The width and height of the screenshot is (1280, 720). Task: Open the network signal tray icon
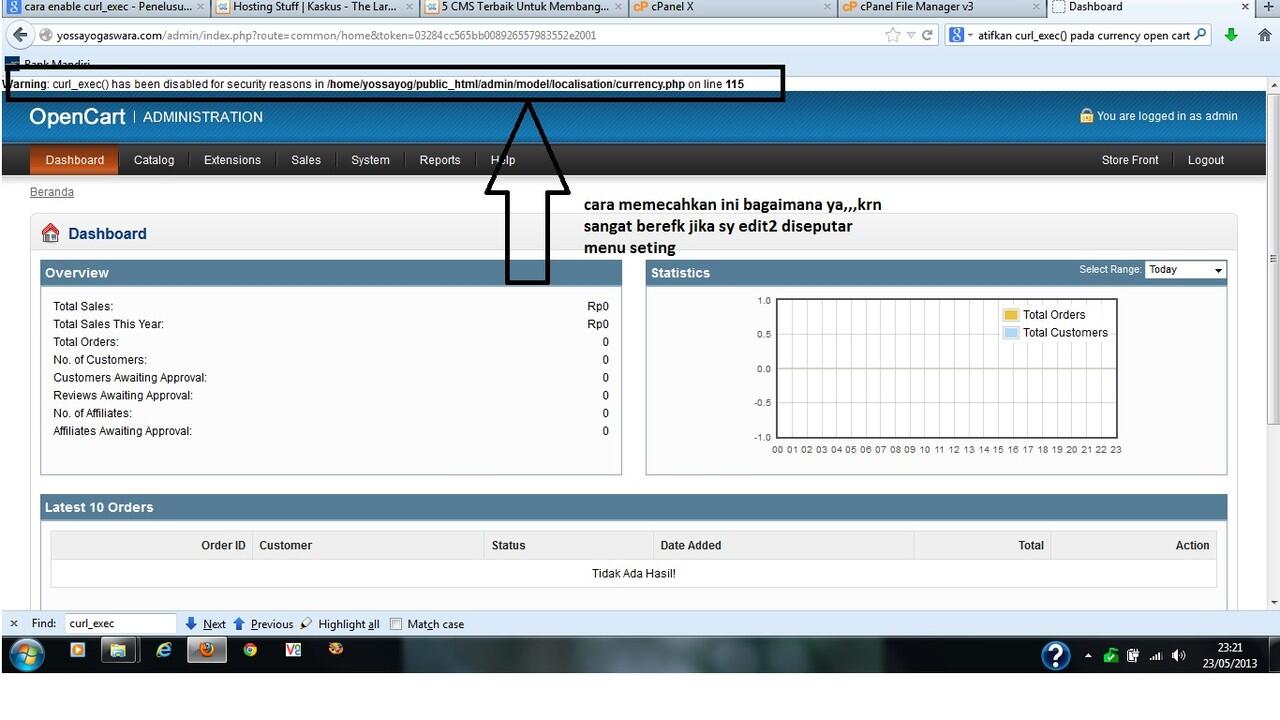click(1156, 656)
